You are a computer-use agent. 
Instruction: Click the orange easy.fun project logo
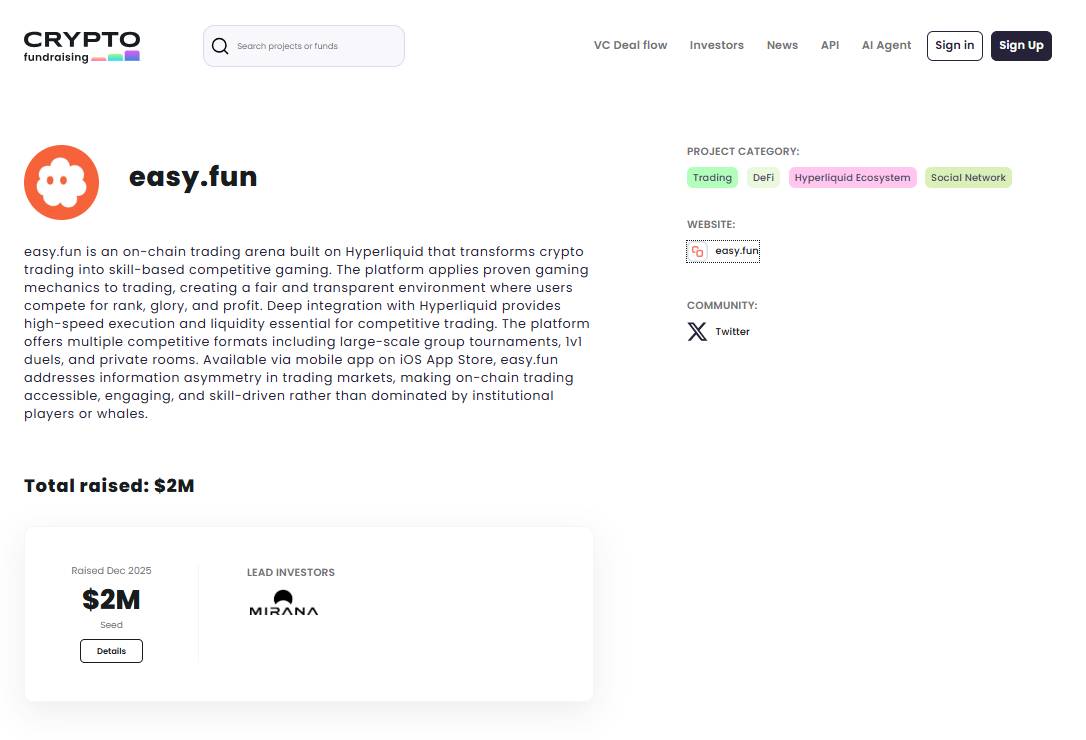click(61, 182)
